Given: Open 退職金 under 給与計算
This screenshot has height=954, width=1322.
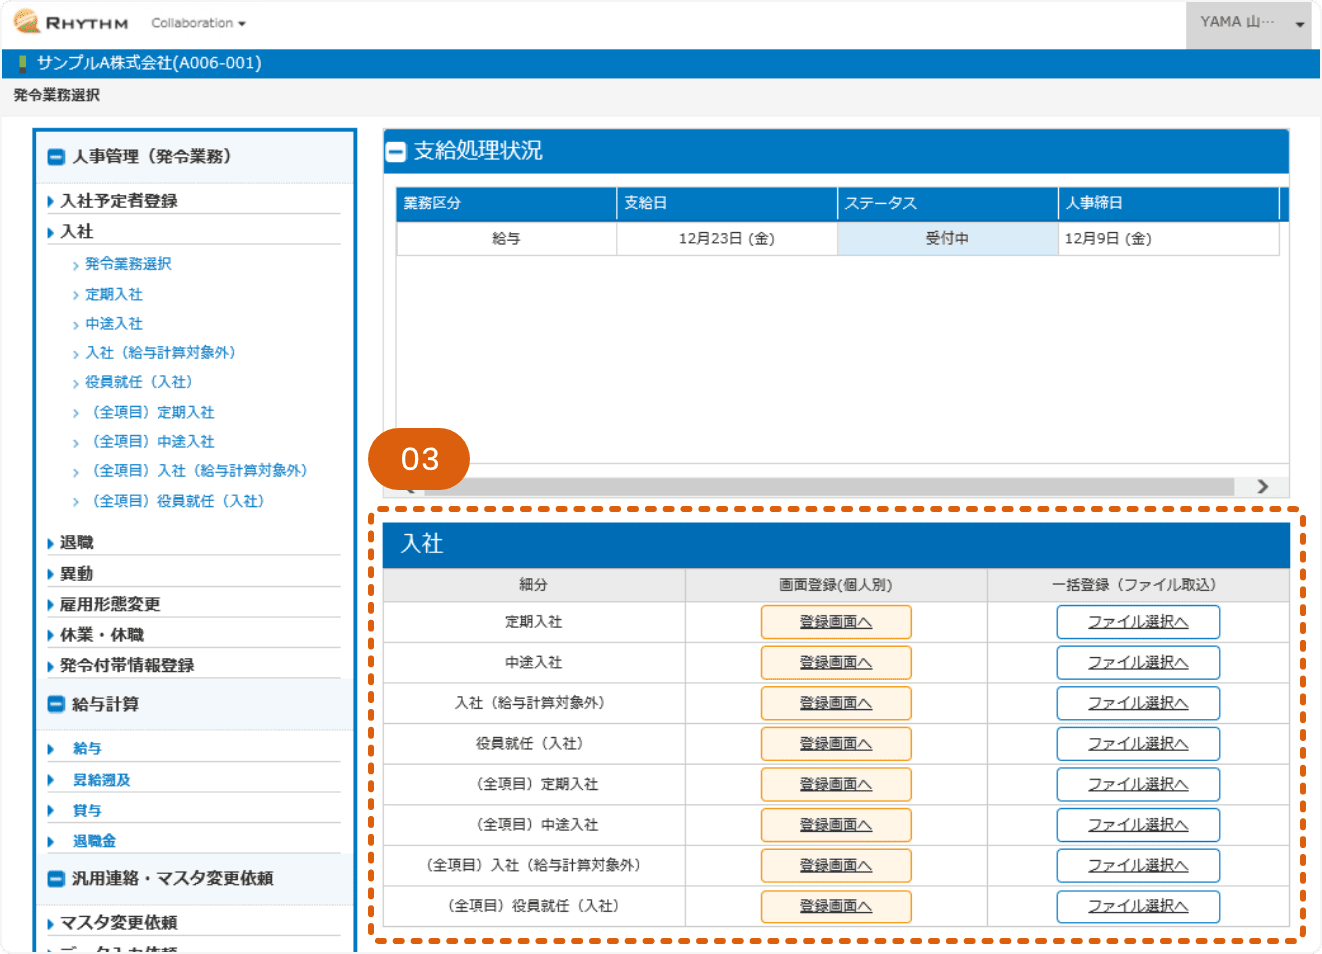Looking at the screenshot, I should click(x=94, y=842).
